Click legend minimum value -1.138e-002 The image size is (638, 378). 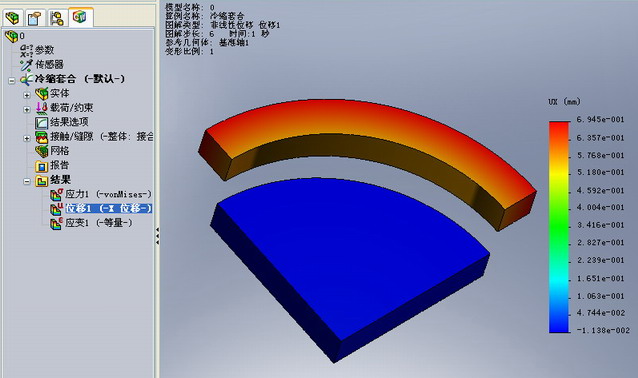603,330
